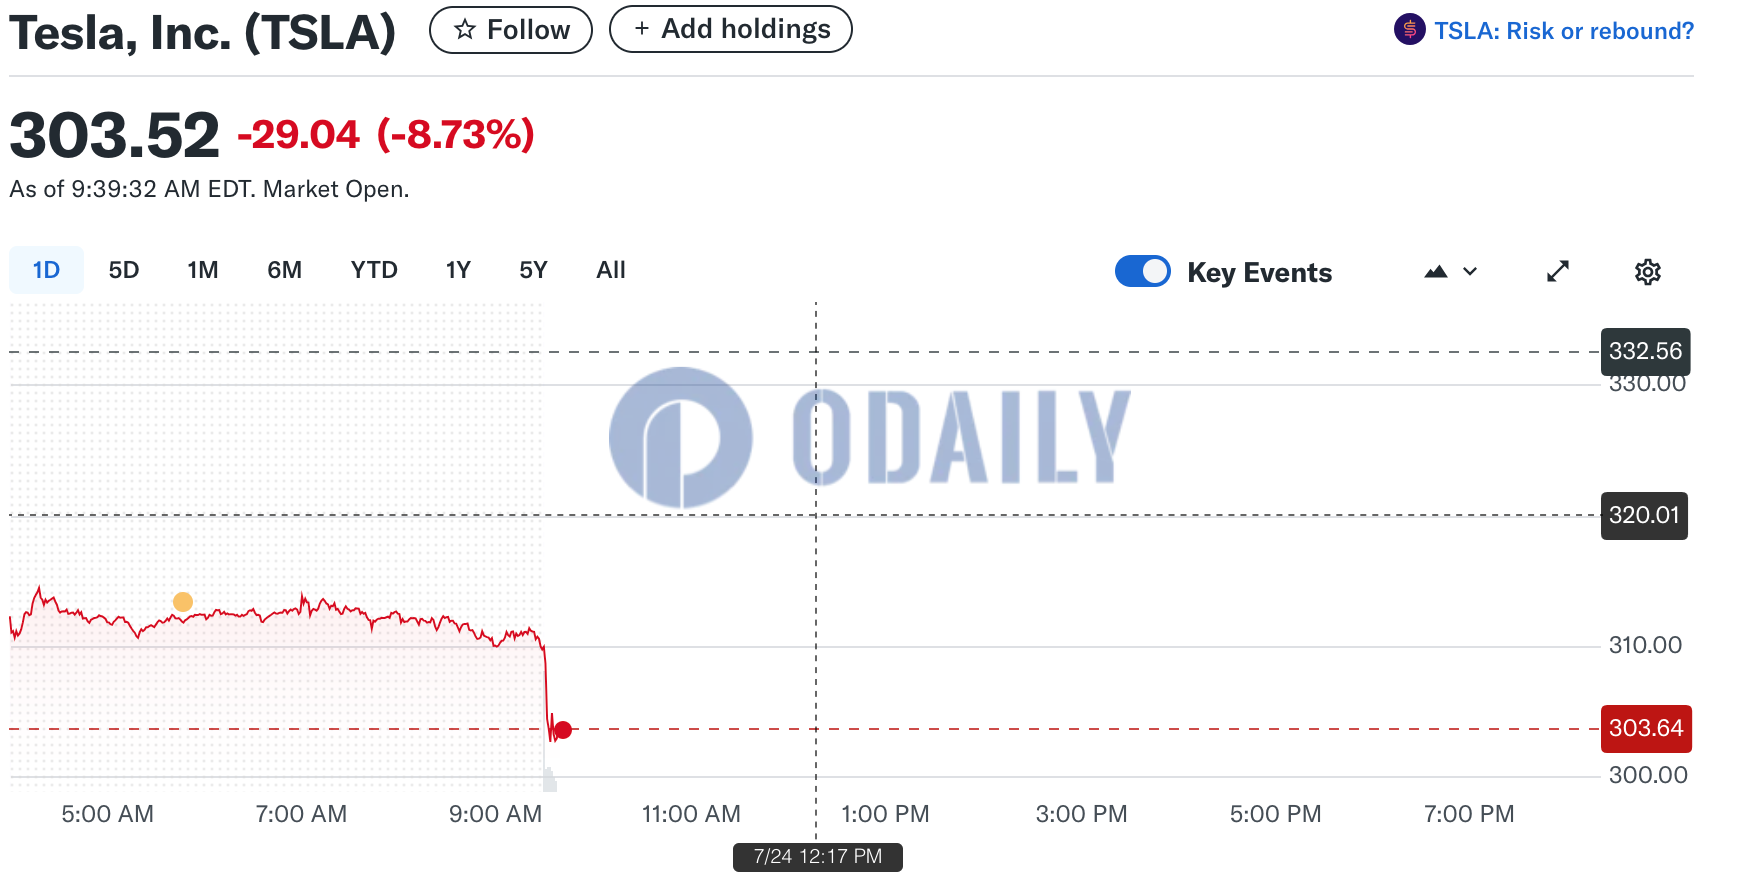This screenshot has width=1740, height=878.
Task: Click the plus icon in Add holdings
Action: [x=642, y=29]
